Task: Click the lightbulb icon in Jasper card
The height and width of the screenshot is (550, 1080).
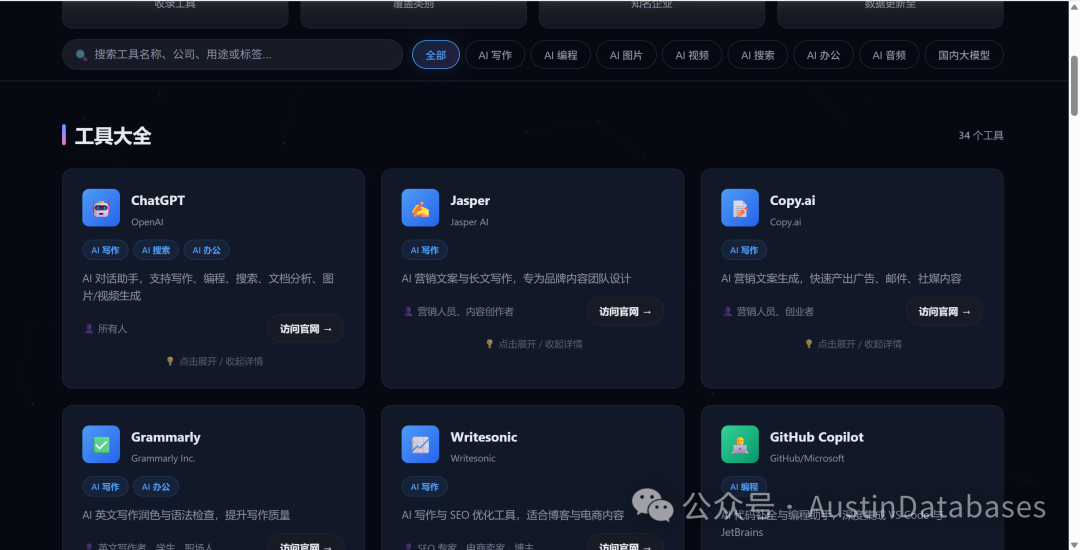Action: coord(490,344)
